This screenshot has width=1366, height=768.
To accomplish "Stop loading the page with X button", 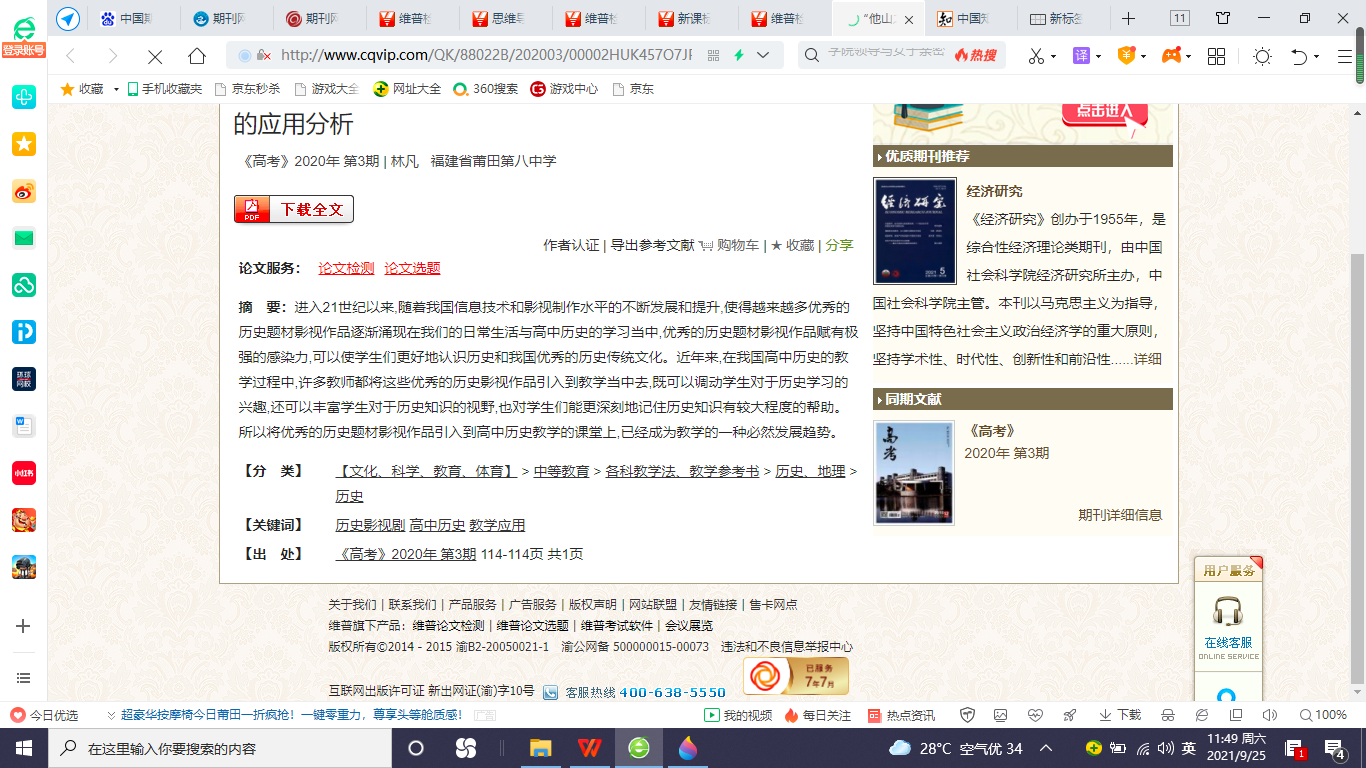I will (x=155, y=56).
